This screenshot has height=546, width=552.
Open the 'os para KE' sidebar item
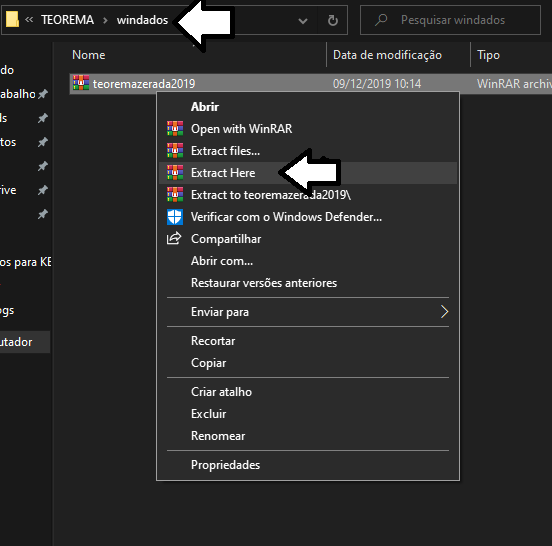pos(25,262)
